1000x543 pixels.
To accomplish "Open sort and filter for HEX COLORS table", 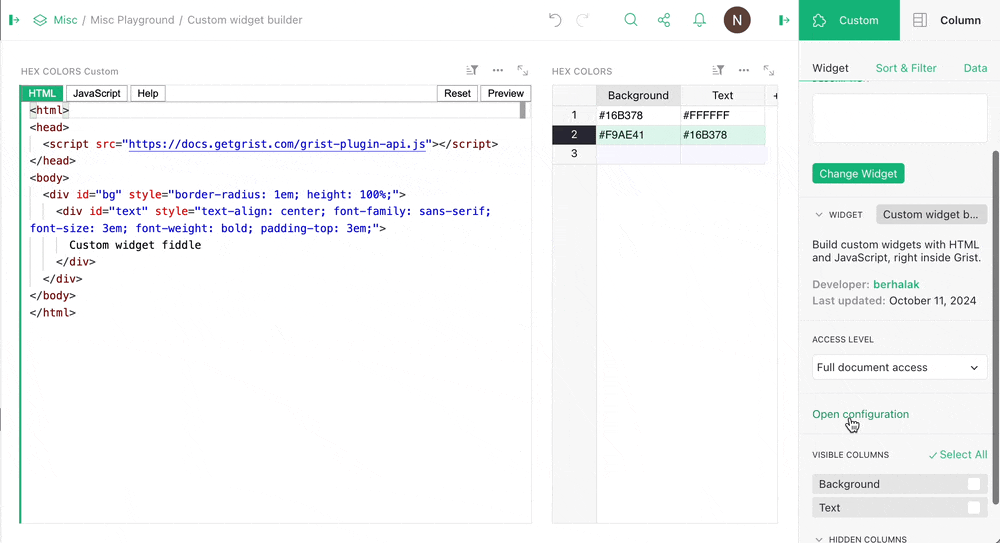I will 718,70.
